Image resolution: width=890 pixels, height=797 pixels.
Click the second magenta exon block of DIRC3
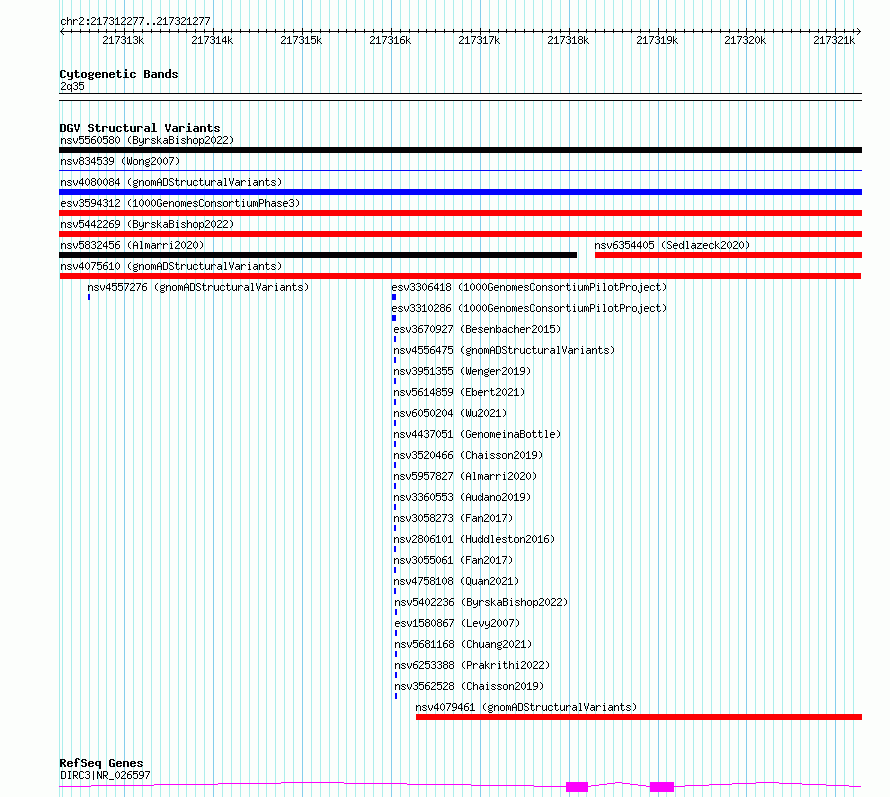[662, 787]
